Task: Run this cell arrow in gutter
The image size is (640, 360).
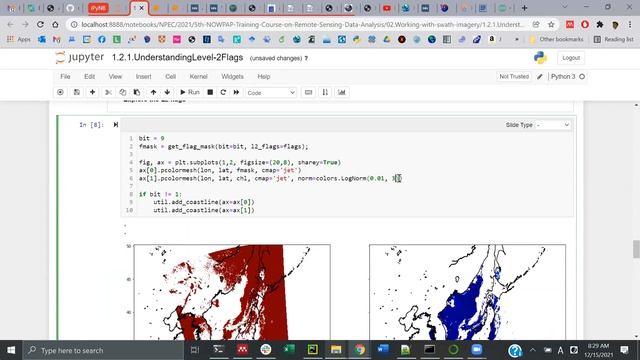Action: click(x=116, y=124)
